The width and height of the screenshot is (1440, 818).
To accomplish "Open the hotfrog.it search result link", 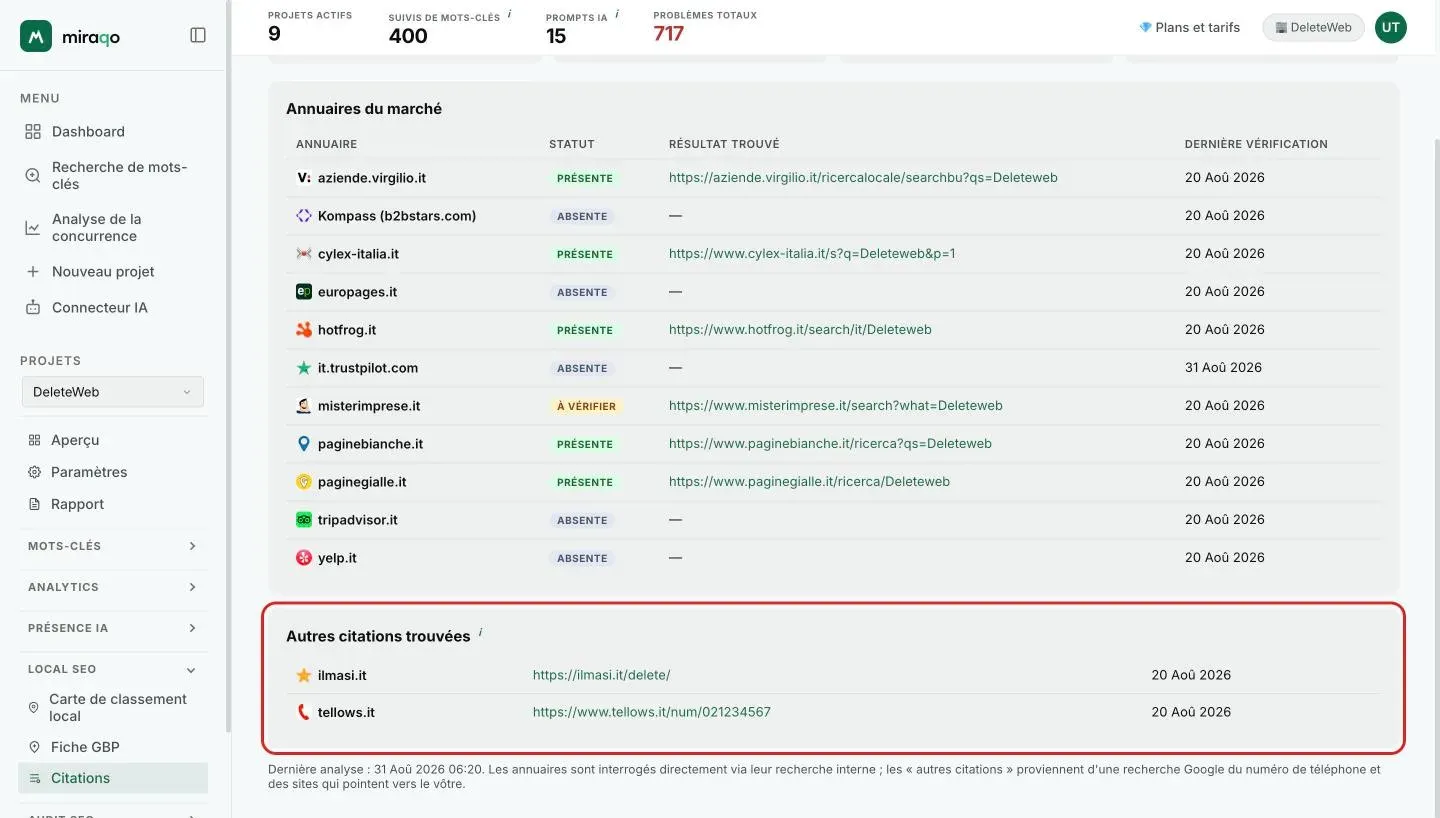I will (800, 330).
